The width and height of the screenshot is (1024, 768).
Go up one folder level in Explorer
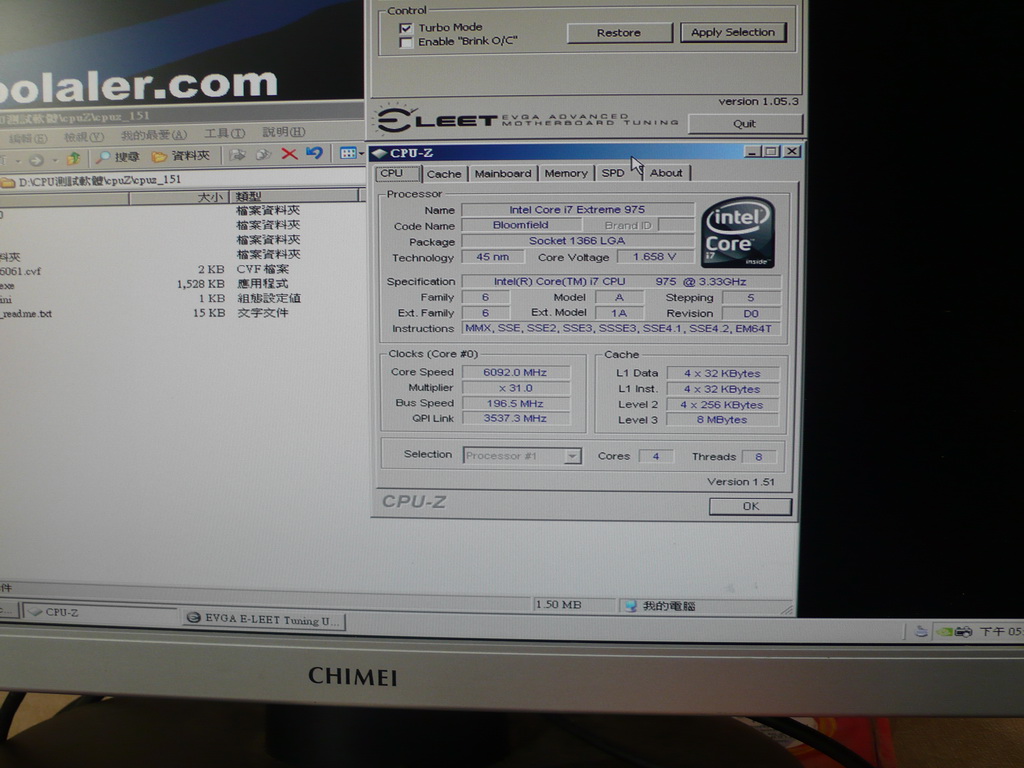click(x=73, y=158)
